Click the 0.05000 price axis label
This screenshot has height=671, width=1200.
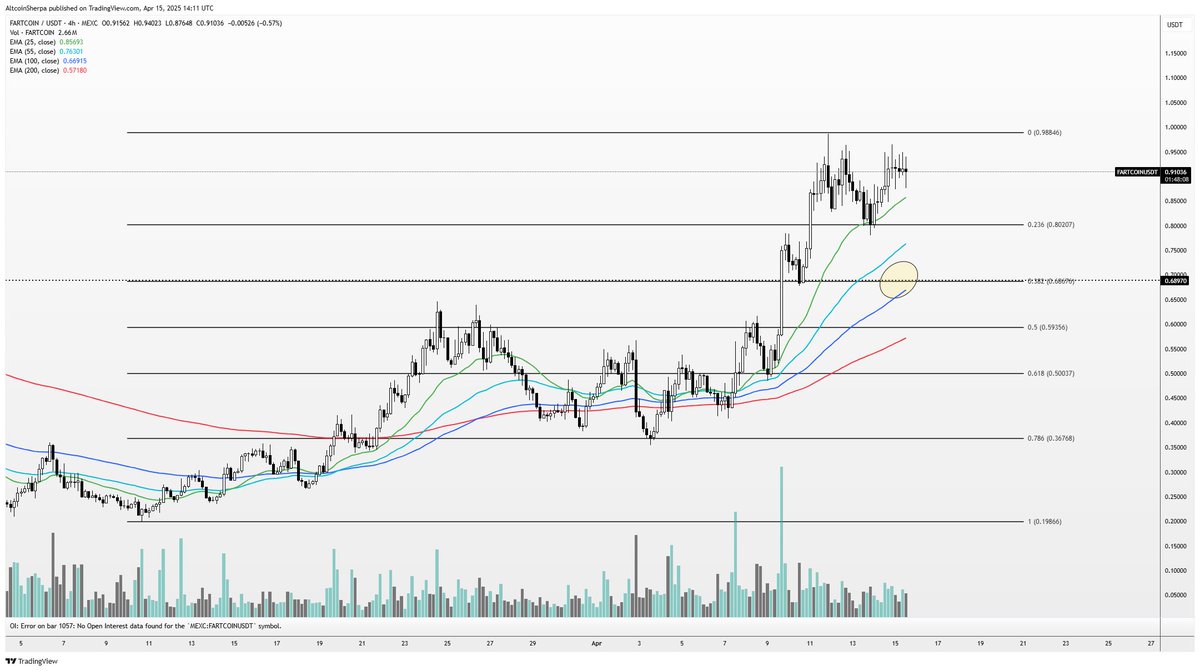click(1176, 595)
